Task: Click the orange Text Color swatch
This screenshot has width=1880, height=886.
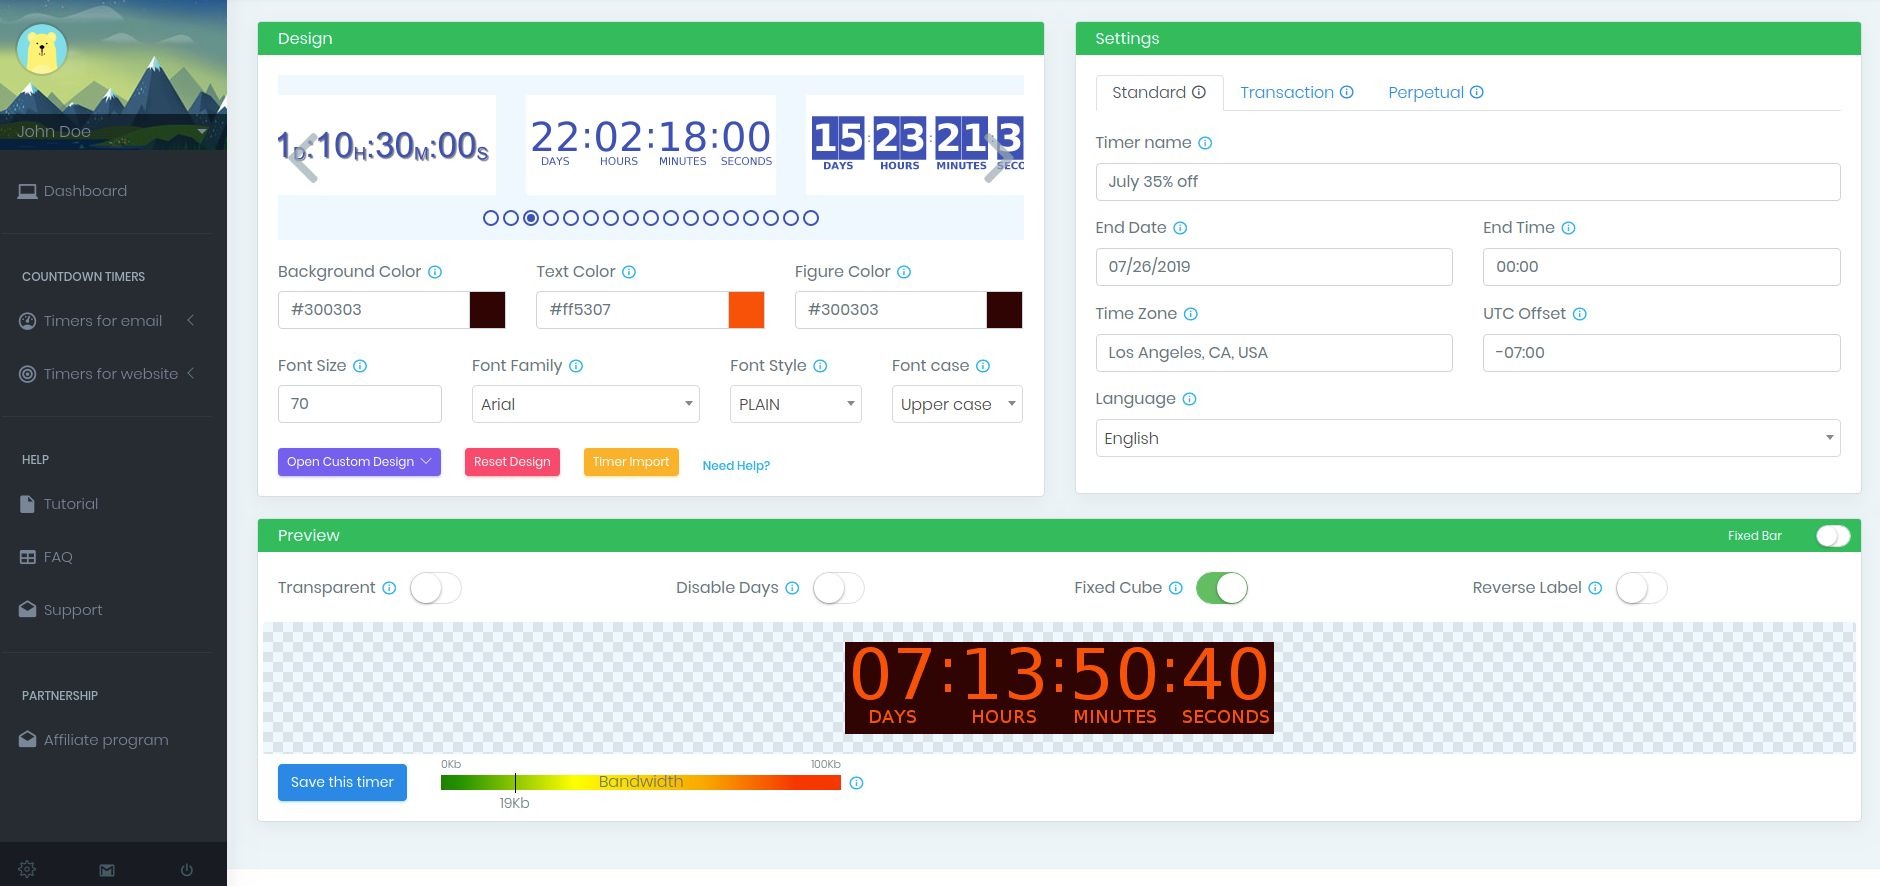Action: 746,310
